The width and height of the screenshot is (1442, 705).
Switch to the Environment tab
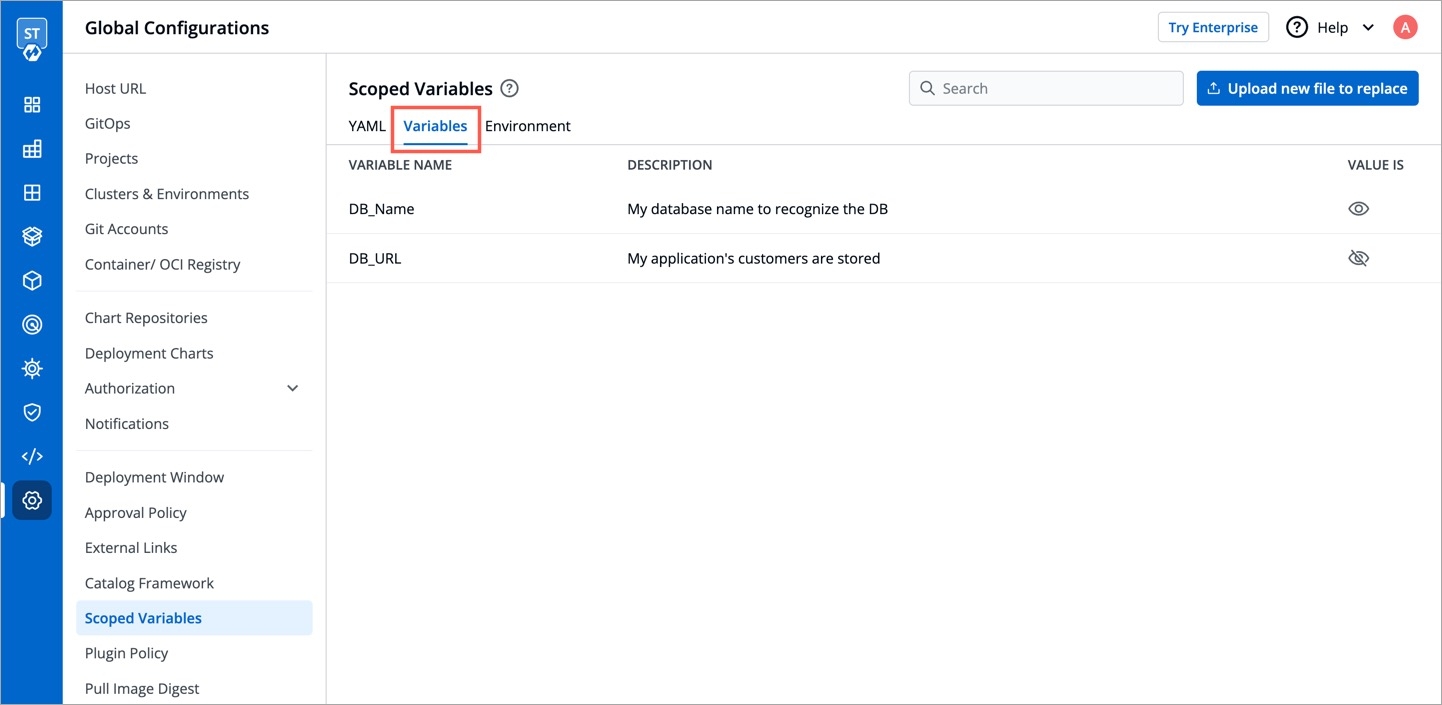click(x=527, y=126)
